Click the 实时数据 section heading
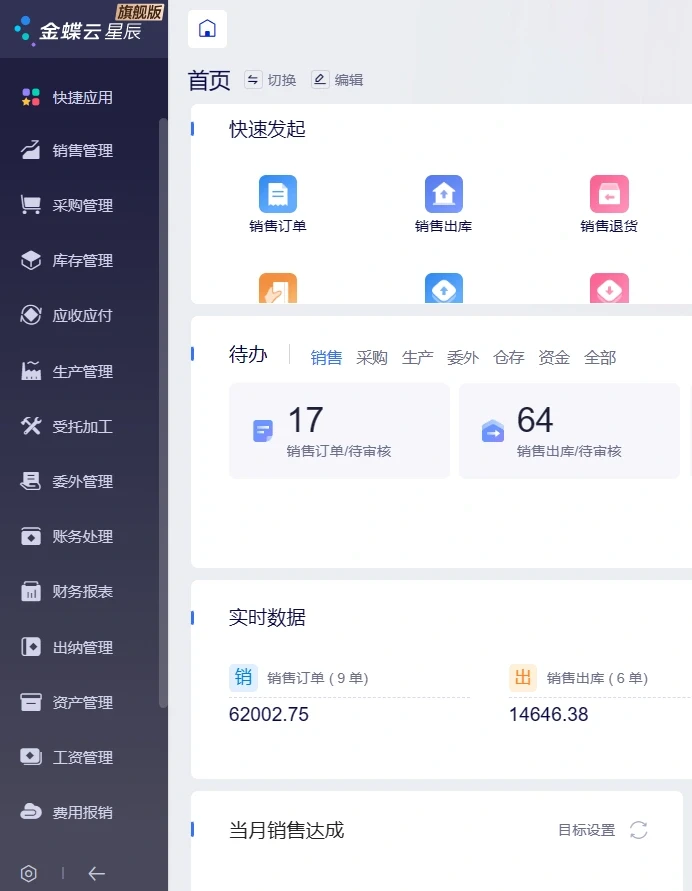 (267, 617)
